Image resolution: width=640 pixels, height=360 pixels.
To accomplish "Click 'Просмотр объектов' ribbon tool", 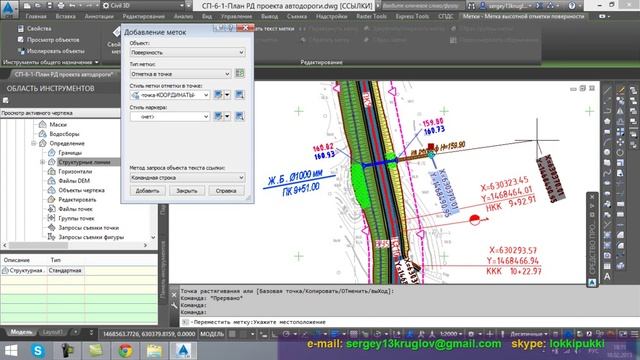I will click(49, 40).
